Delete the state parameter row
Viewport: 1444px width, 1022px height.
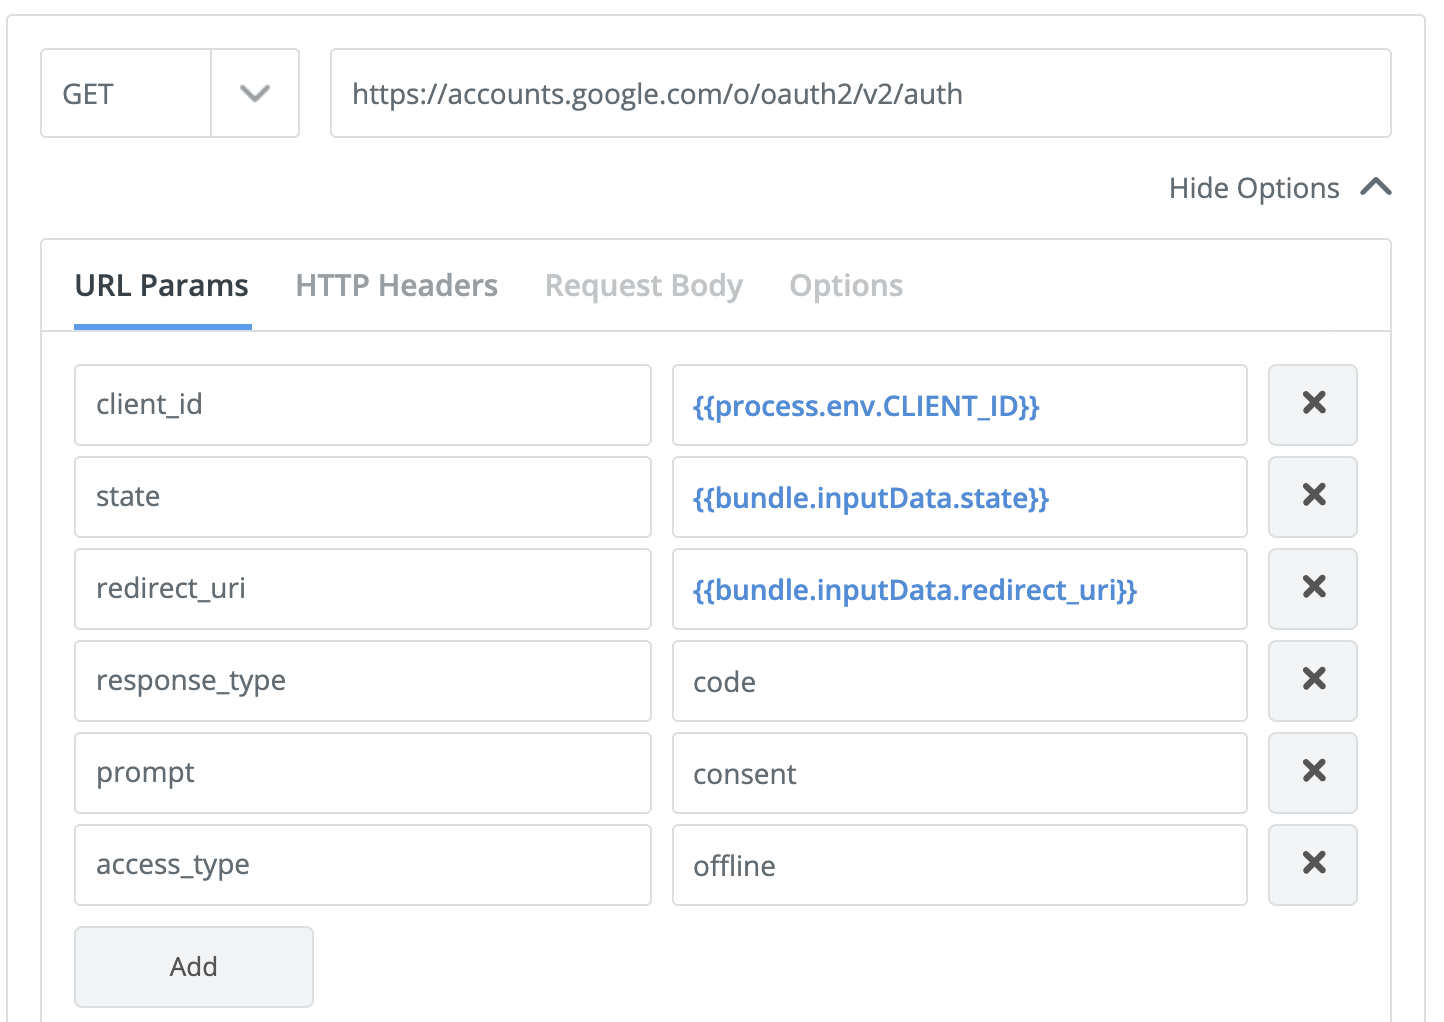click(x=1312, y=496)
